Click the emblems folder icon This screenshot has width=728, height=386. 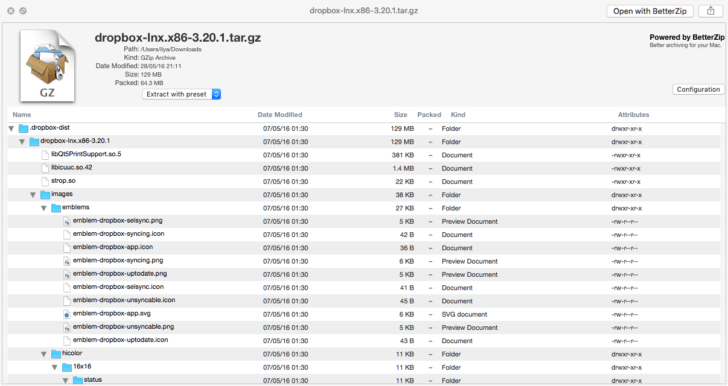pos(56,208)
